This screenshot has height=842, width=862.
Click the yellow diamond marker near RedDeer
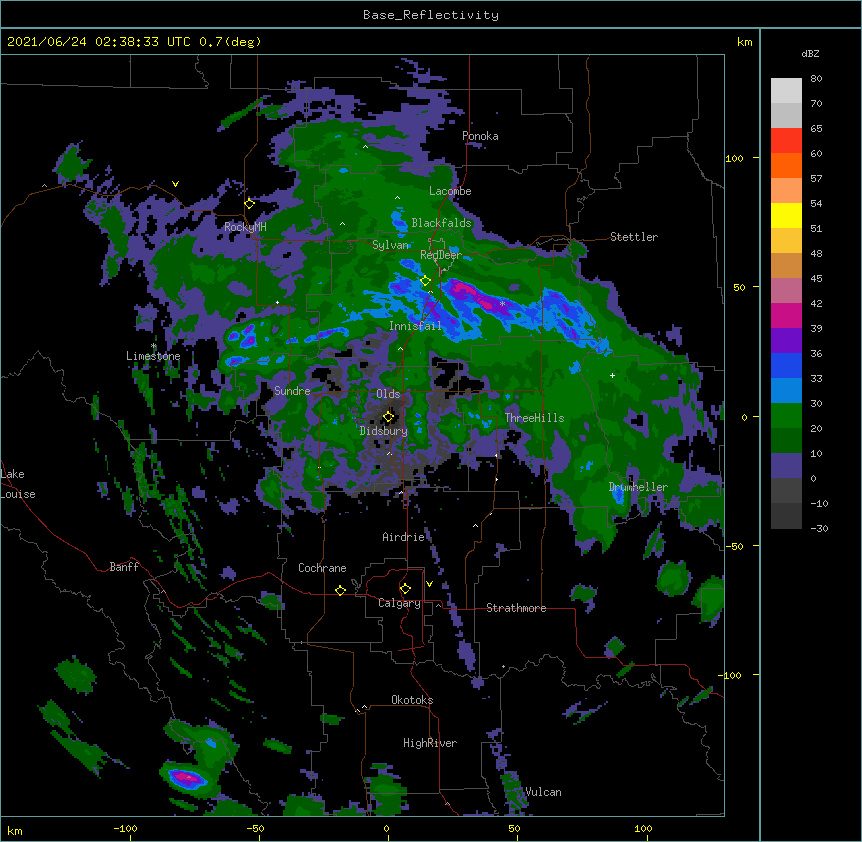click(x=425, y=281)
